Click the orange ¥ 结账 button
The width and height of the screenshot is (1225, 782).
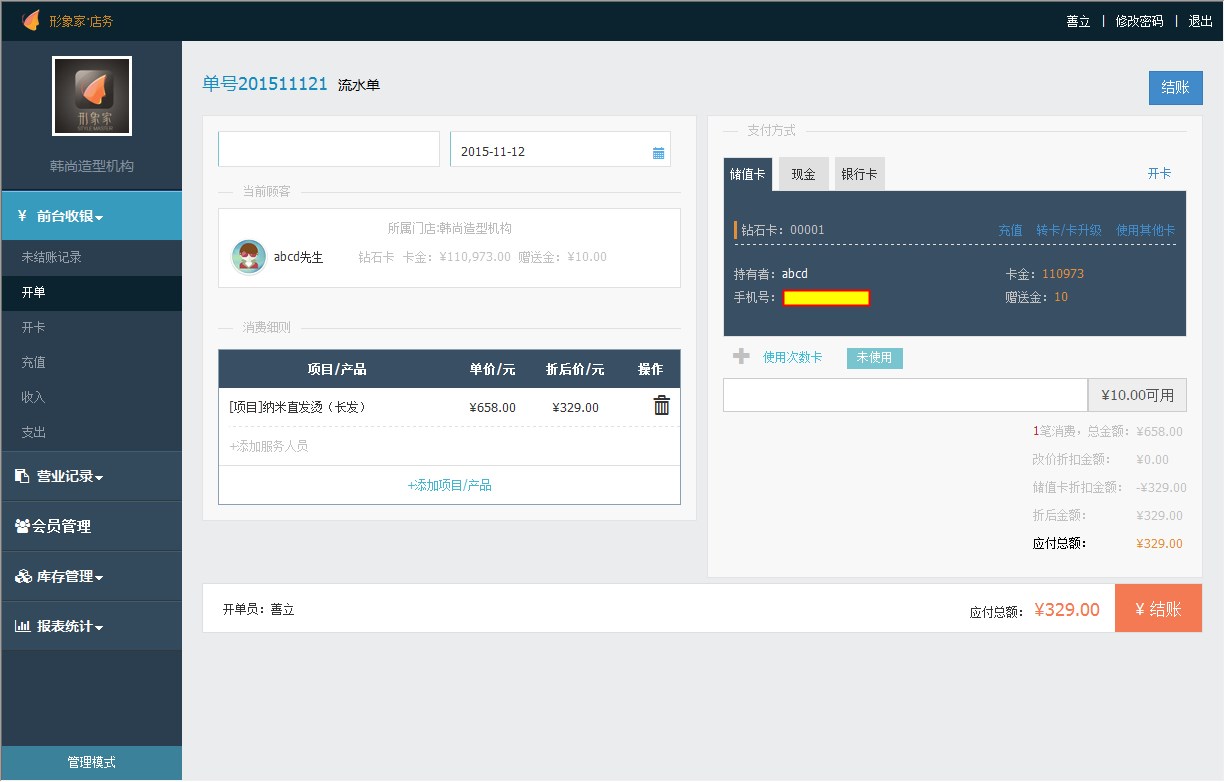[x=1158, y=609]
